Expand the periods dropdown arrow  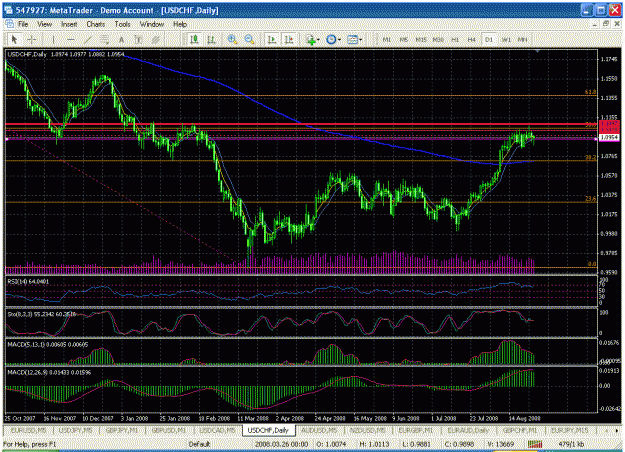[339, 39]
